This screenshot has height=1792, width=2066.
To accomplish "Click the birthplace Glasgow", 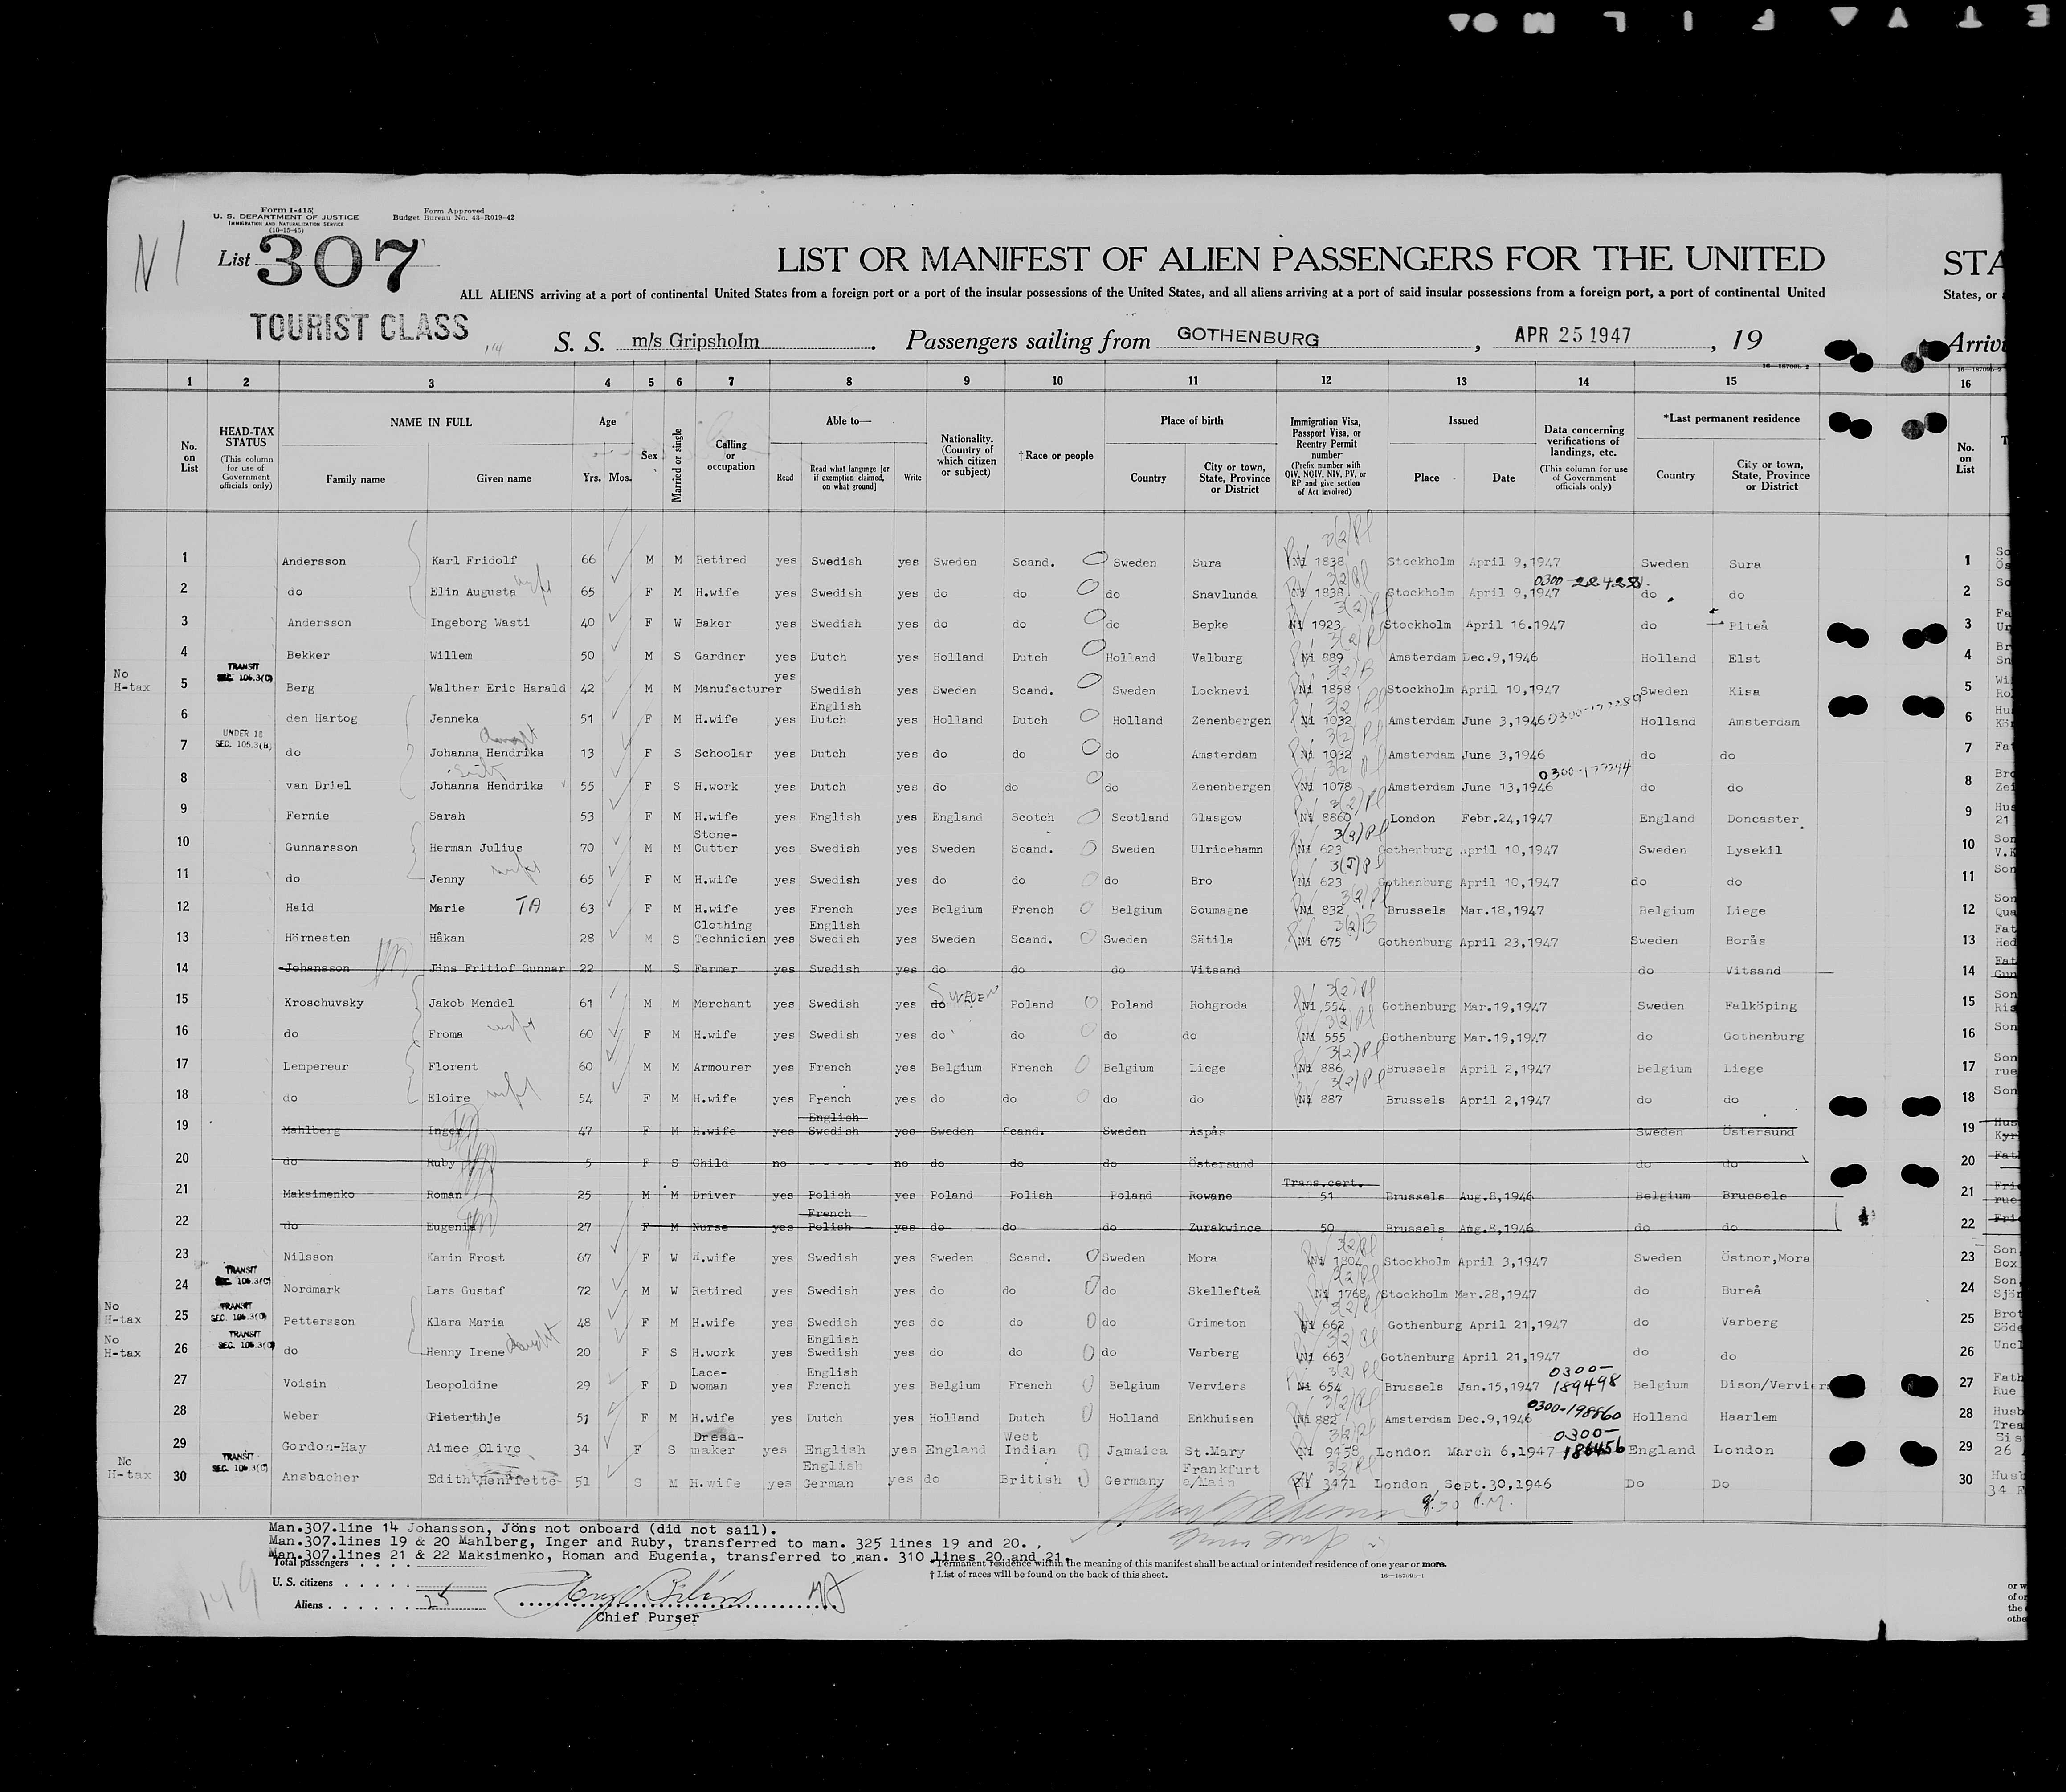I will [1216, 817].
